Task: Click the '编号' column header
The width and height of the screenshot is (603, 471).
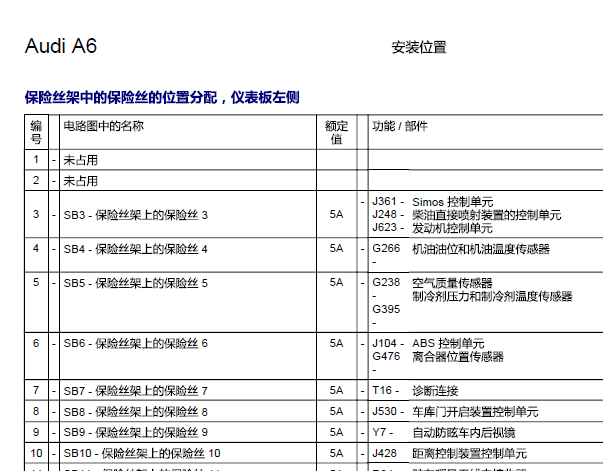Action: pos(36,132)
